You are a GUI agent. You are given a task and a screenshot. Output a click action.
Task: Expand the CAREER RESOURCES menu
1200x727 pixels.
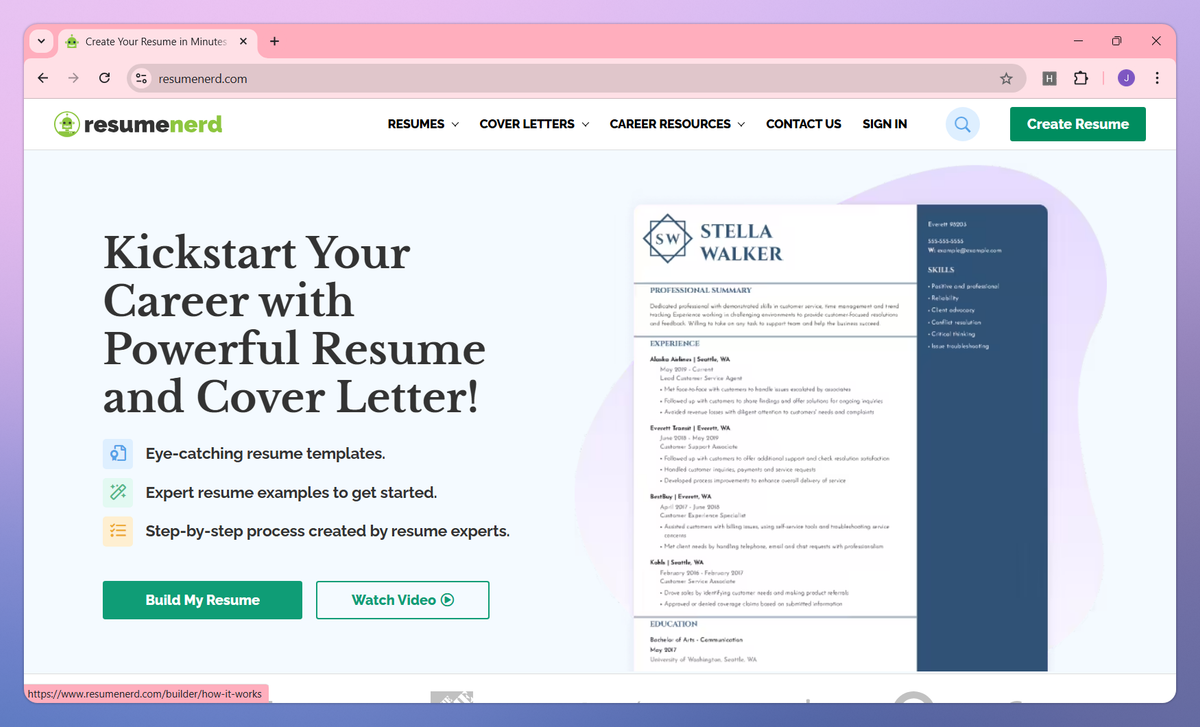pyautogui.click(x=677, y=124)
